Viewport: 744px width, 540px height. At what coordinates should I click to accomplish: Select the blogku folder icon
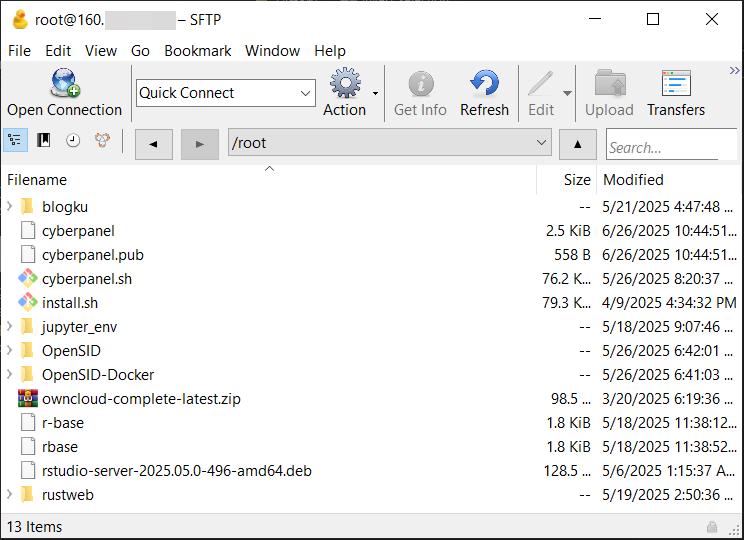[28, 206]
